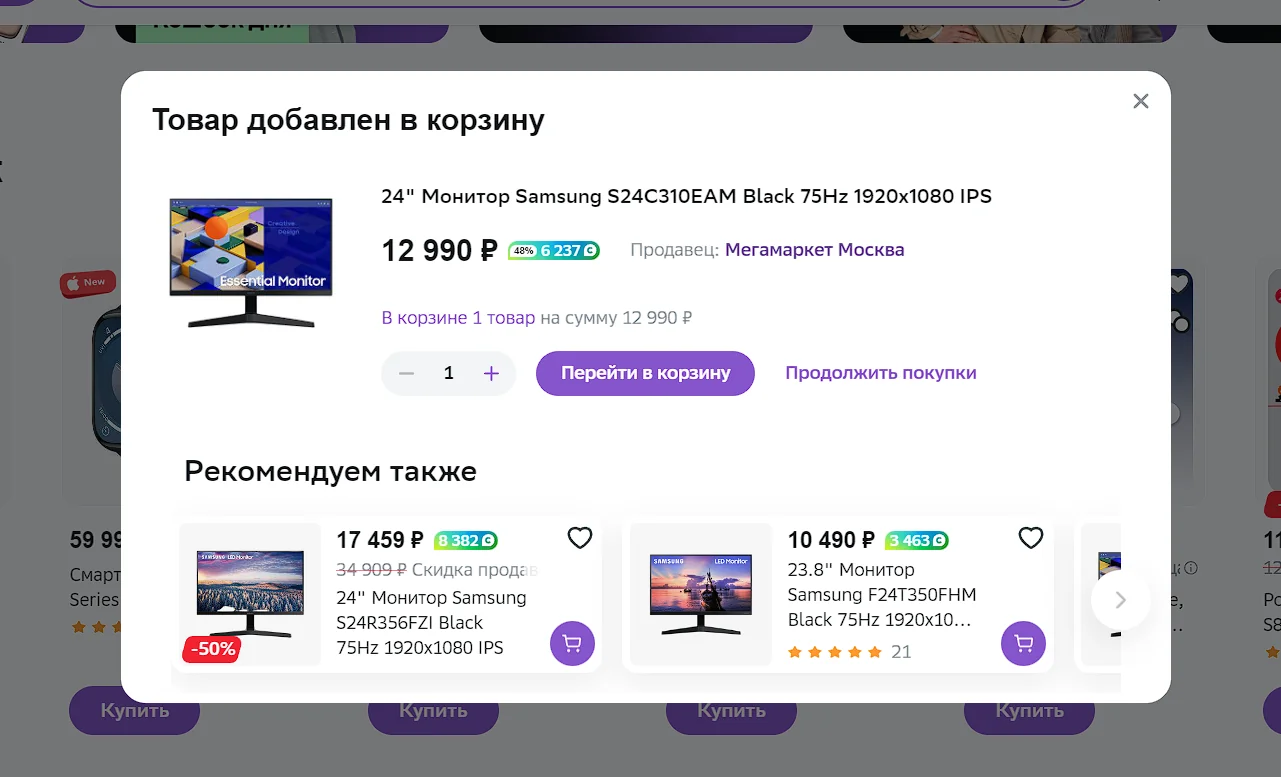Screen dimensions: 1281x777
Task: Decrease monitor quantity with minus button
Action: (406, 373)
